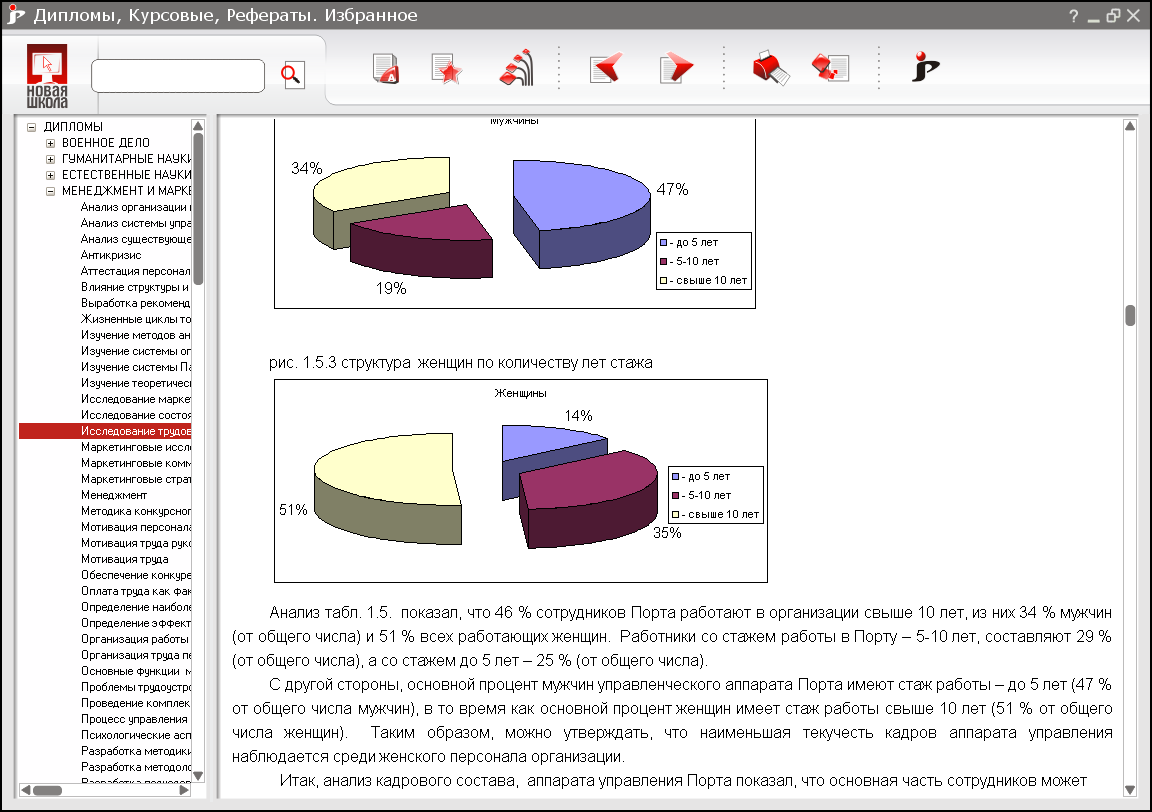Open the Определение наиболее item
Screen dimensions: 1152x812
coord(135,607)
